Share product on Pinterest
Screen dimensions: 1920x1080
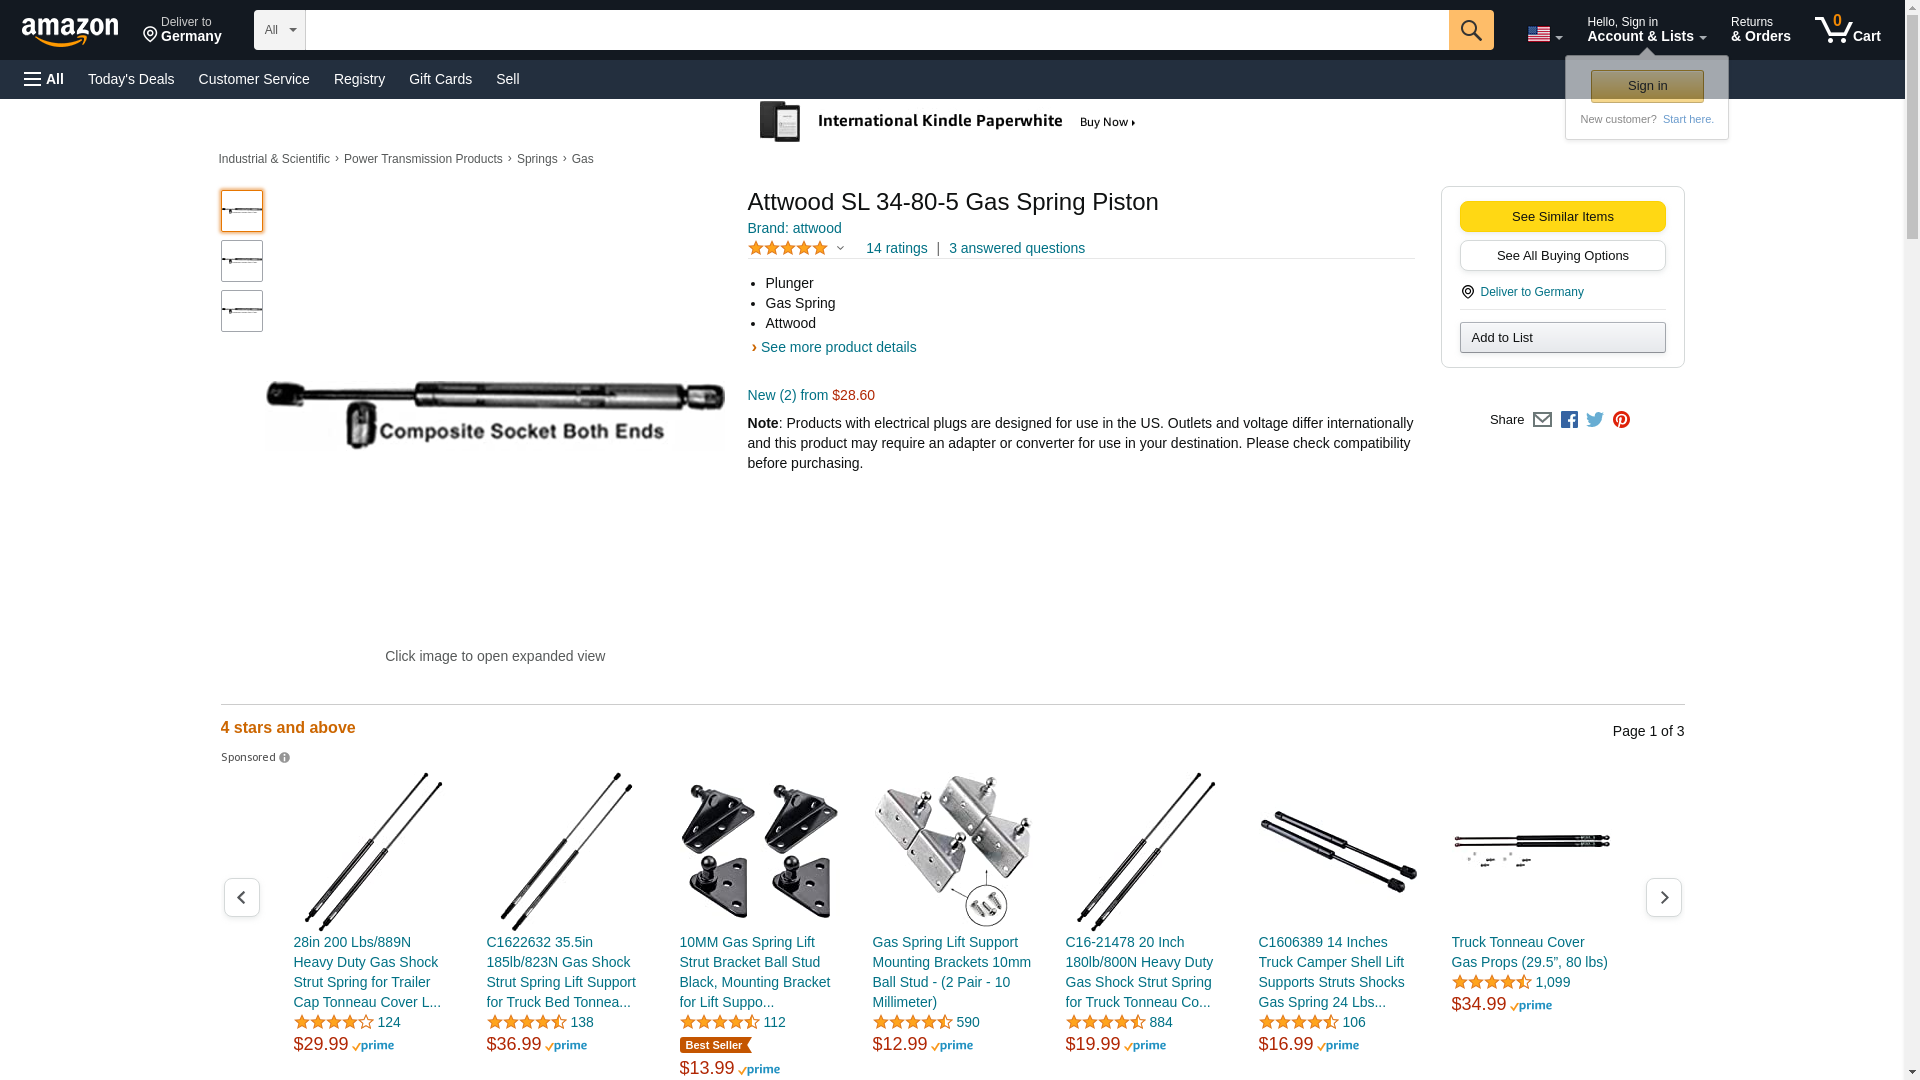click(1621, 420)
